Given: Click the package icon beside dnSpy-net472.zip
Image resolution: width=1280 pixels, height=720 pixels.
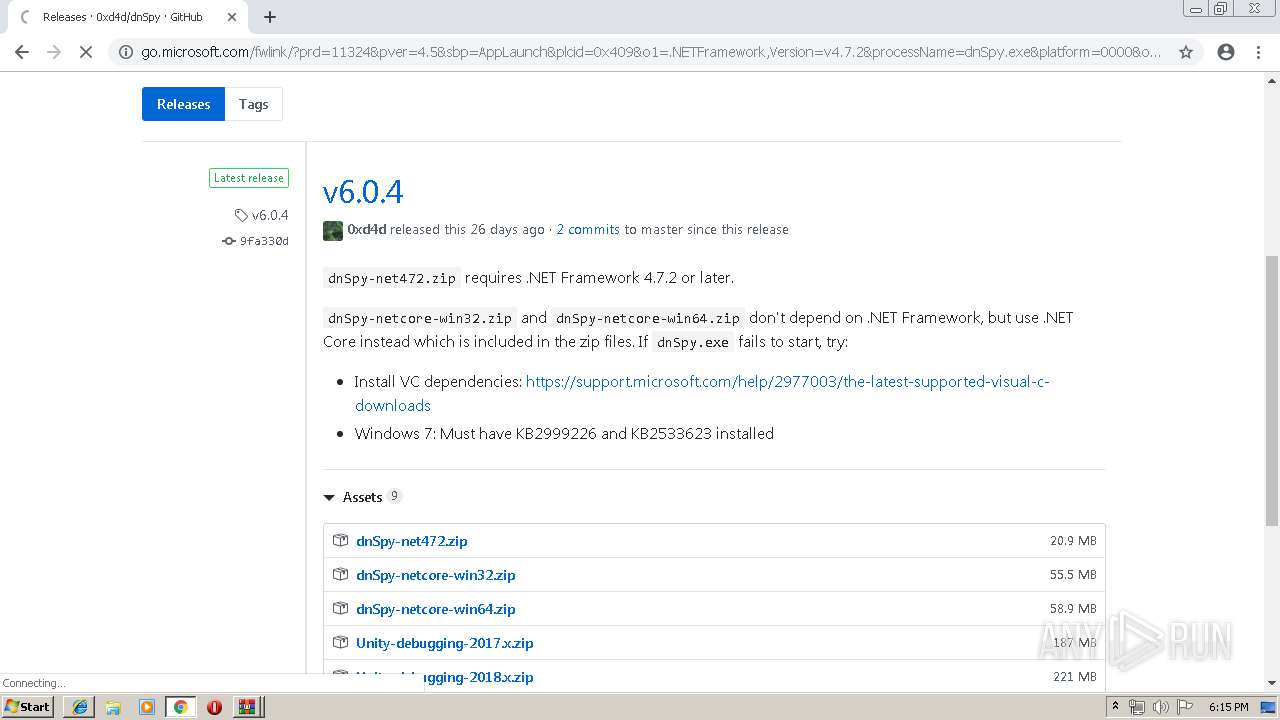Looking at the screenshot, I should 340,540.
